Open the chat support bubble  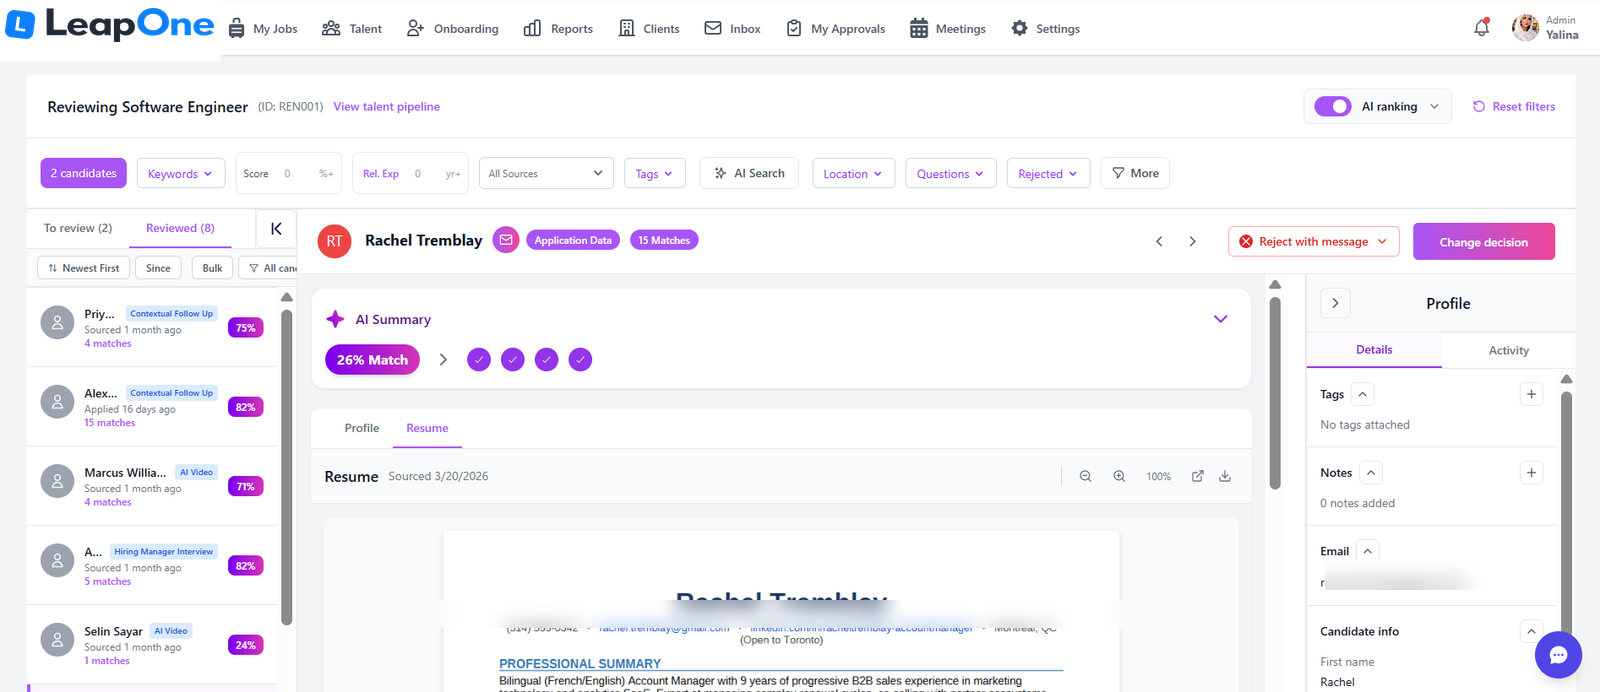click(1558, 655)
